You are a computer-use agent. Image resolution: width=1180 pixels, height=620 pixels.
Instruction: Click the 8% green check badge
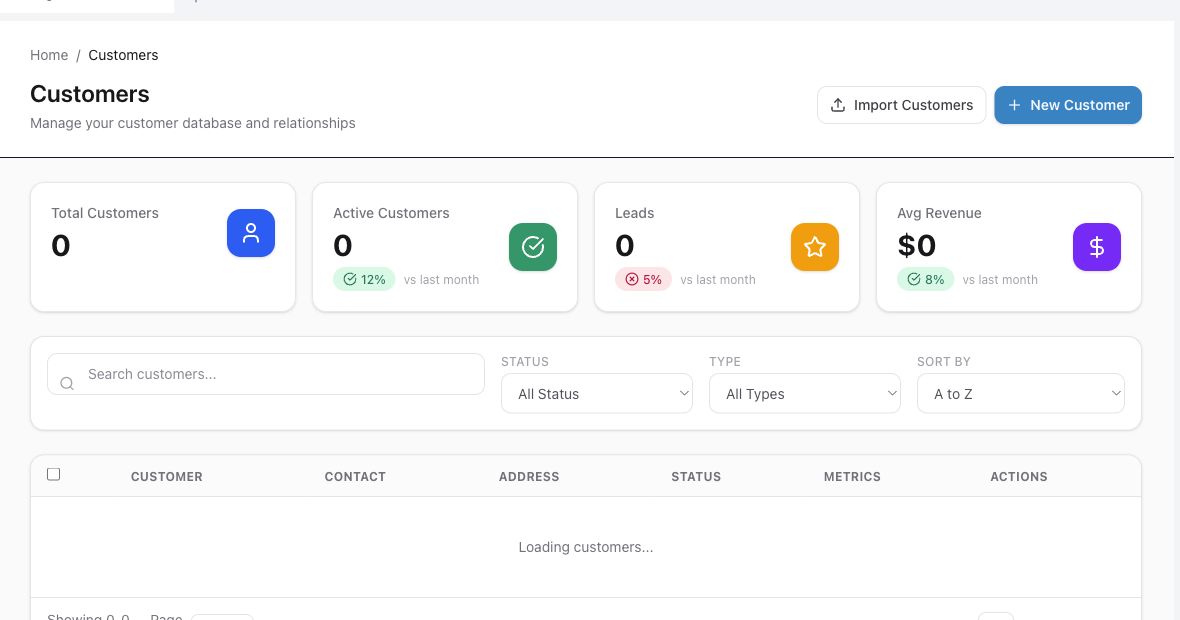point(926,279)
